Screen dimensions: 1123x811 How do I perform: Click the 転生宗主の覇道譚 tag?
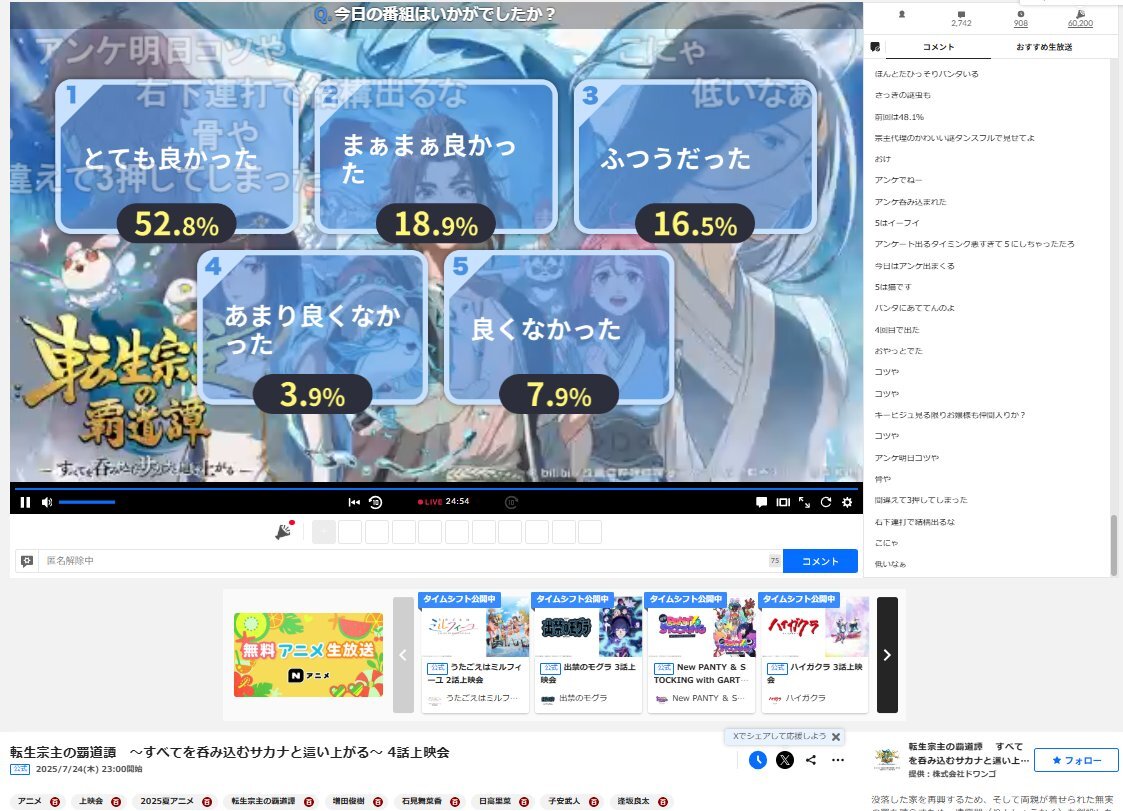(263, 801)
